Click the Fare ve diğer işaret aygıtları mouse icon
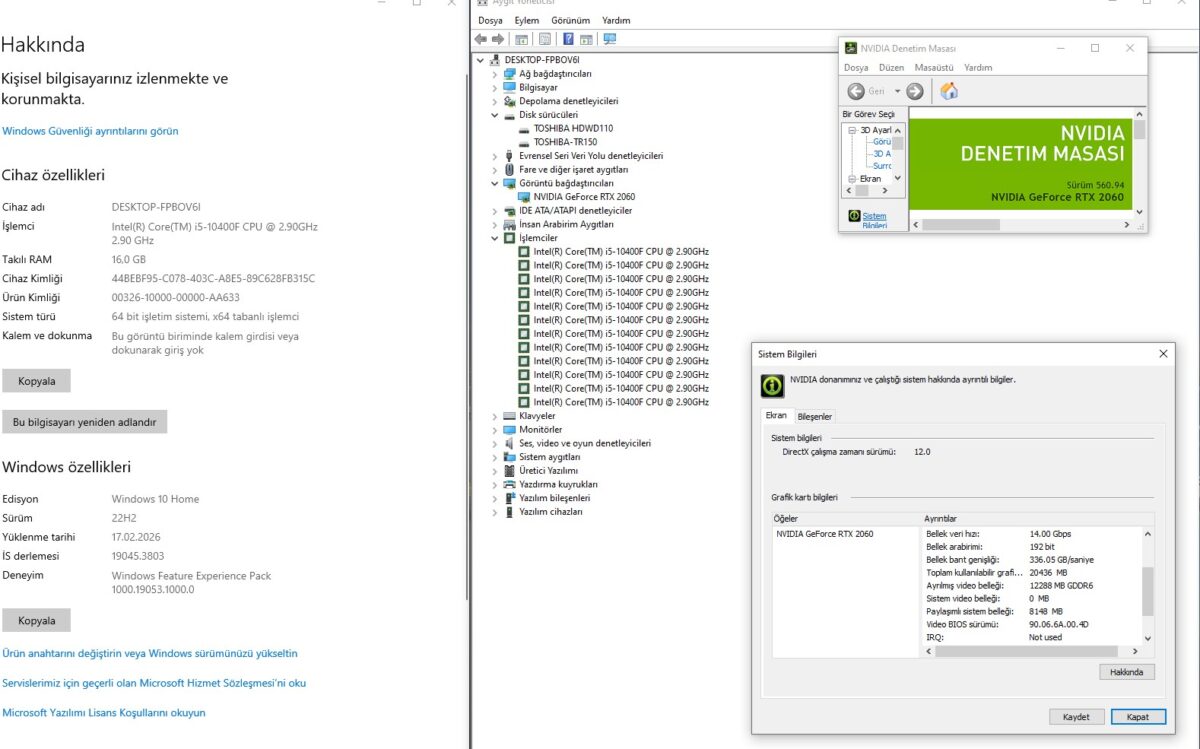Screen dimensions: 1200x749 (x=510, y=170)
